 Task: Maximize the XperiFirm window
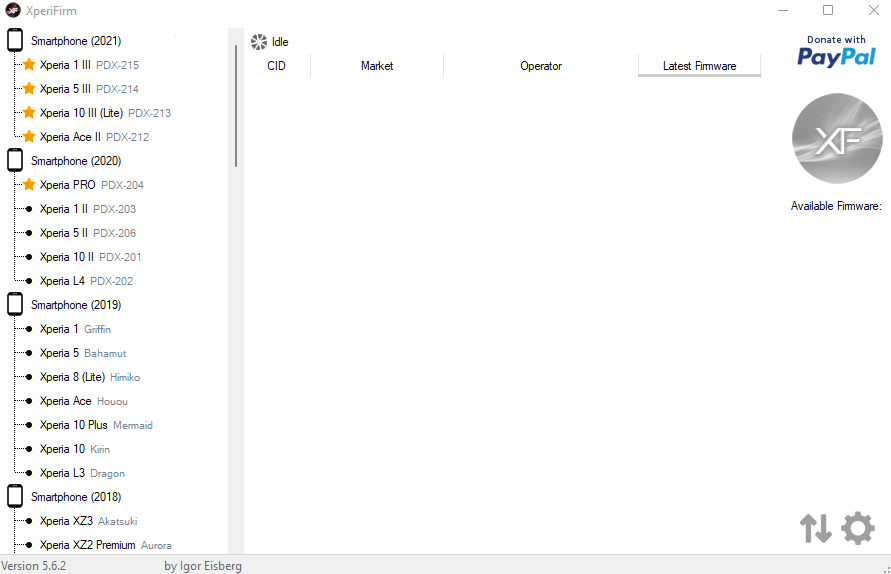[828, 10]
